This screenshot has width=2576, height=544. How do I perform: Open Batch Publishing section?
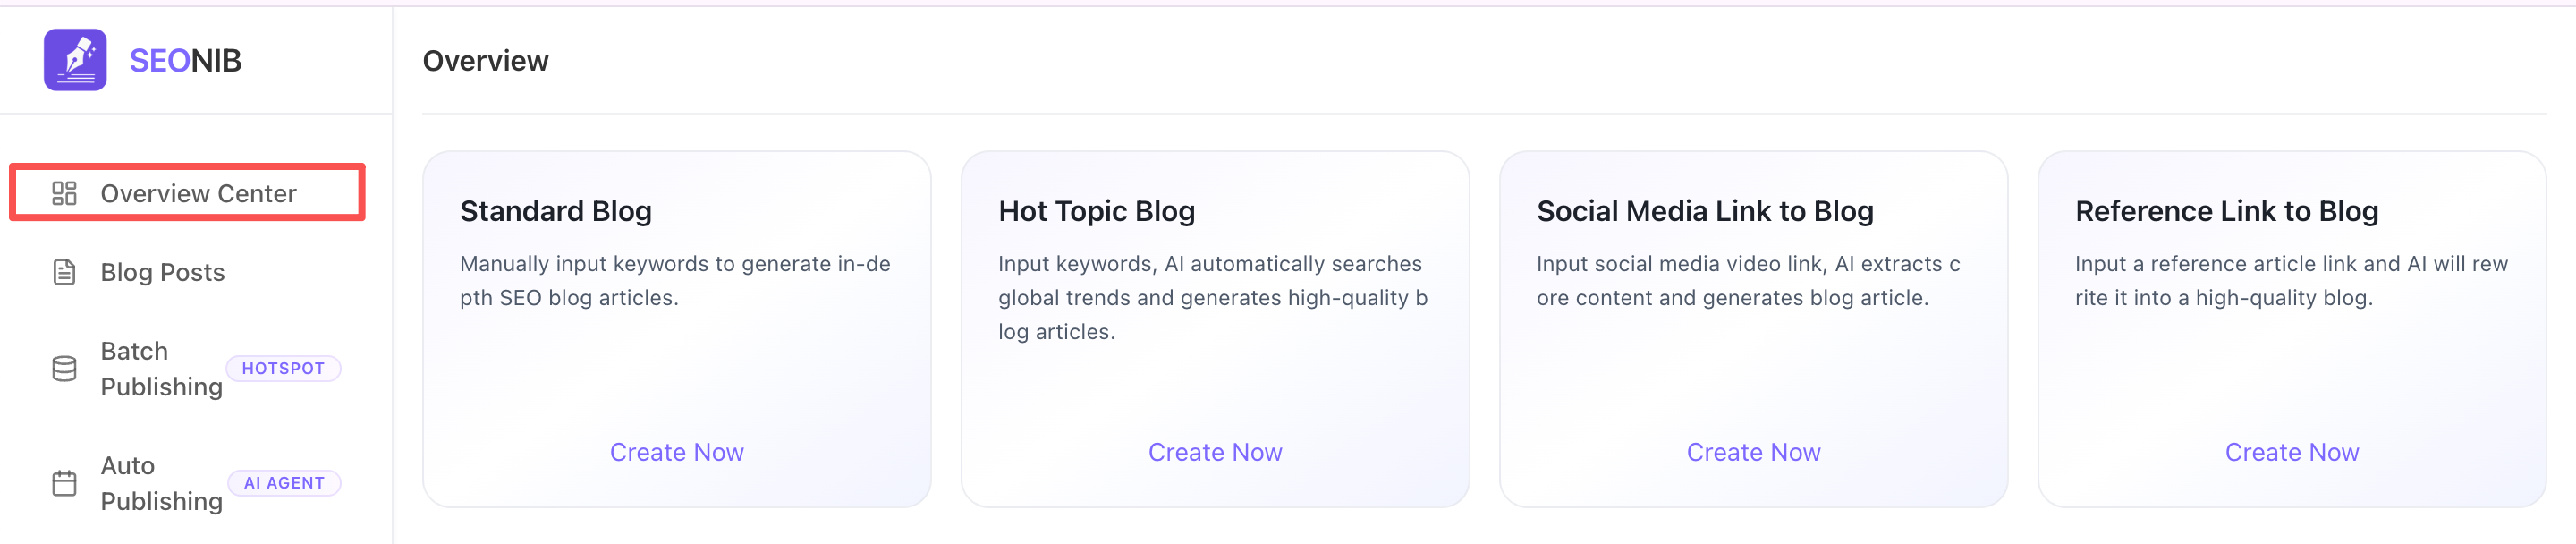tap(161, 369)
